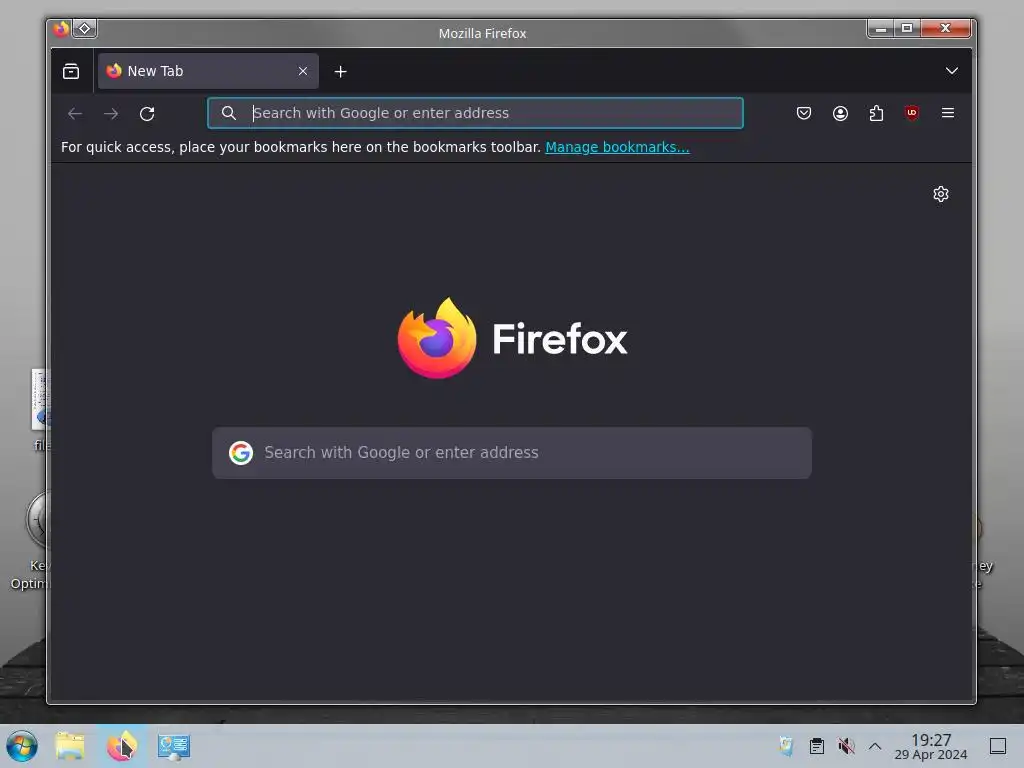Open Firefox View from tab strip icon
Viewport: 1024px width, 768px height.
click(71, 71)
